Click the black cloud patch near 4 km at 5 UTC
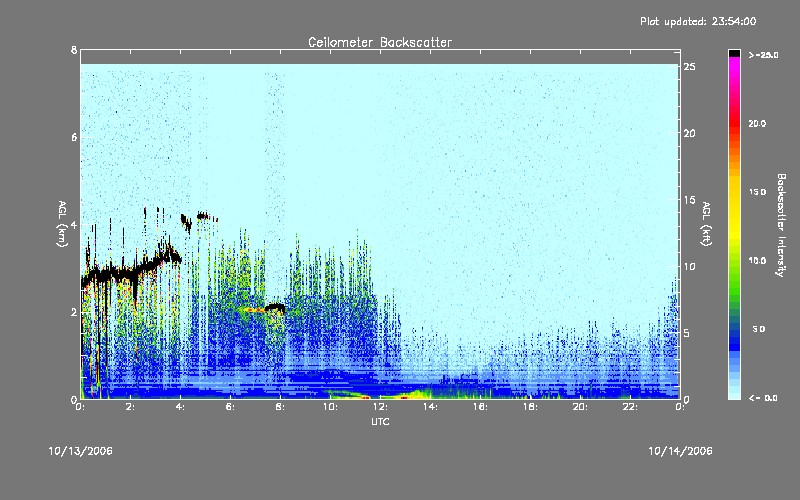Image resolution: width=800 pixels, height=500 pixels. click(203, 216)
